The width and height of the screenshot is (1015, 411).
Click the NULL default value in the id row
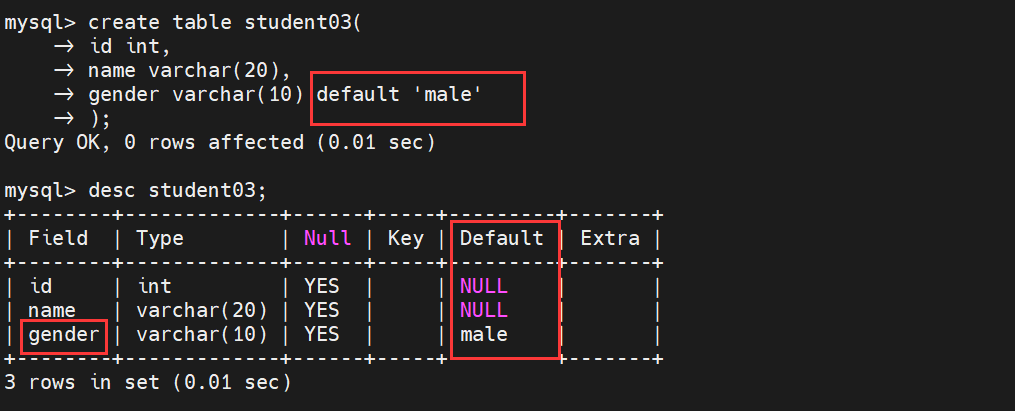(x=484, y=287)
